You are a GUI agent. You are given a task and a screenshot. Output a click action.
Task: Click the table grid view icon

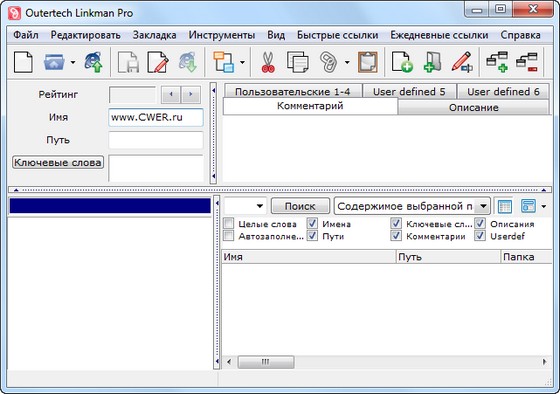pyautogui.click(x=504, y=206)
